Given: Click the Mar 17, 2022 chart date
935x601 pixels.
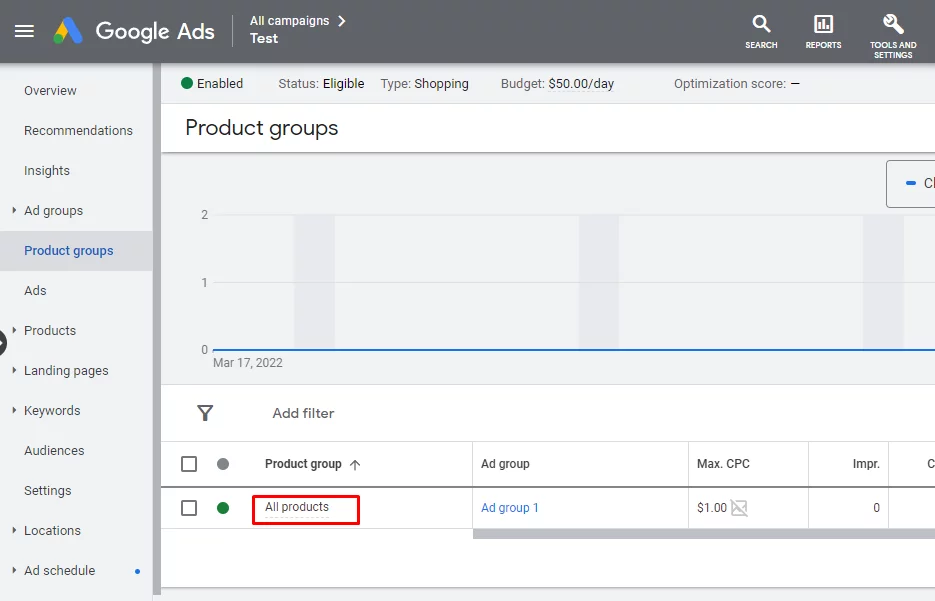Looking at the screenshot, I should 248,363.
